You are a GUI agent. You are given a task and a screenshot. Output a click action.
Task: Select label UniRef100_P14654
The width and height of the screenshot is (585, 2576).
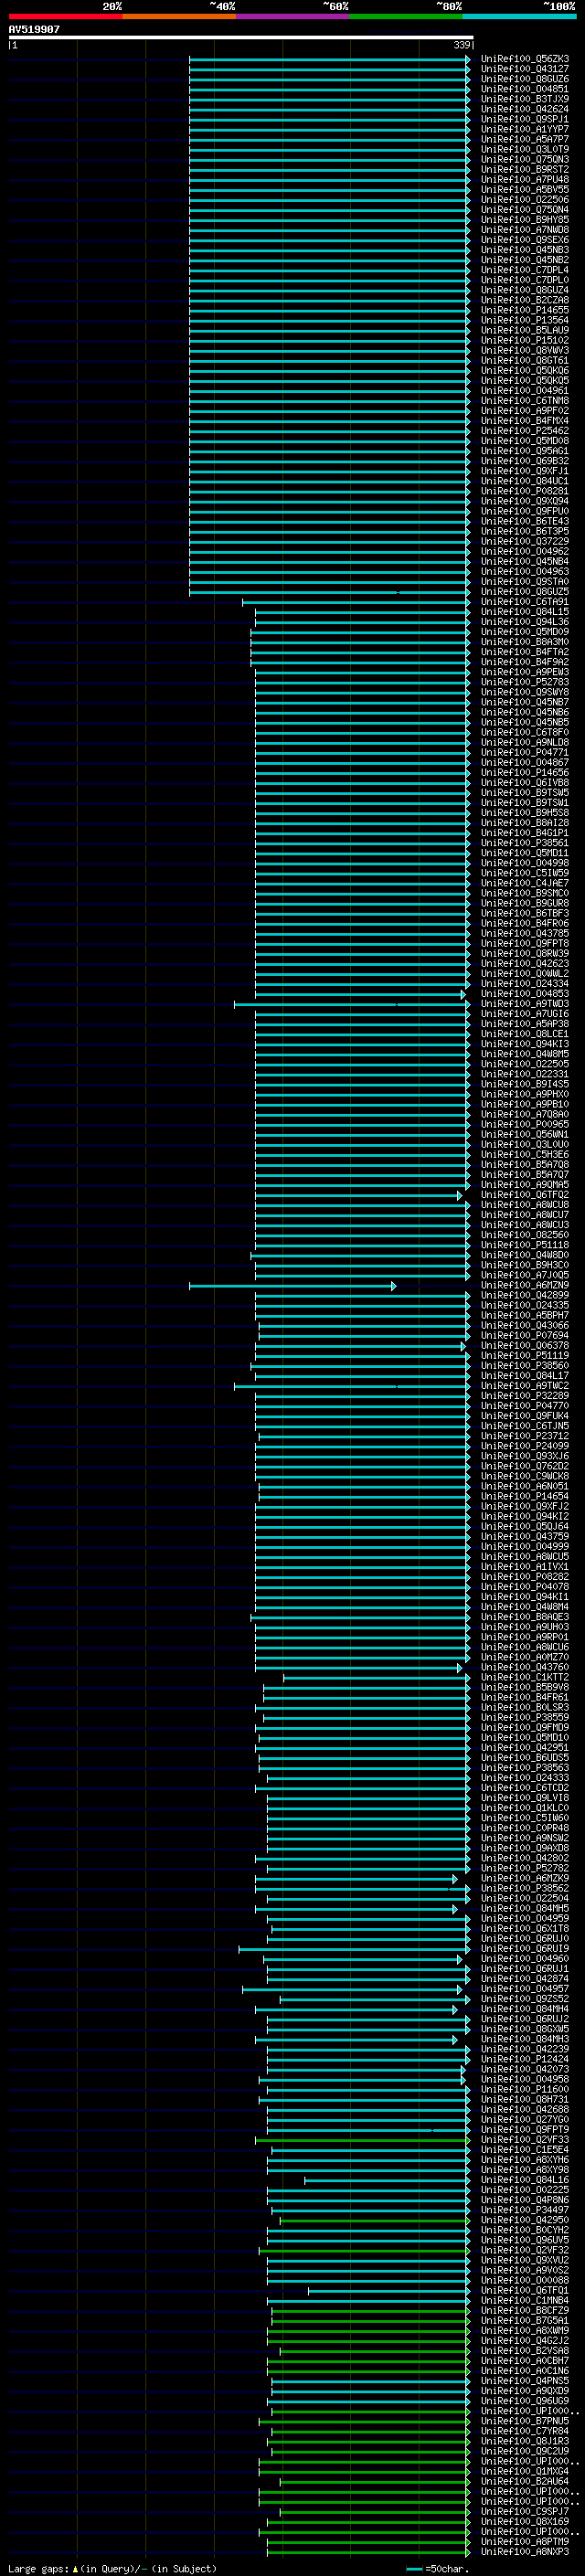[525, 1496]
